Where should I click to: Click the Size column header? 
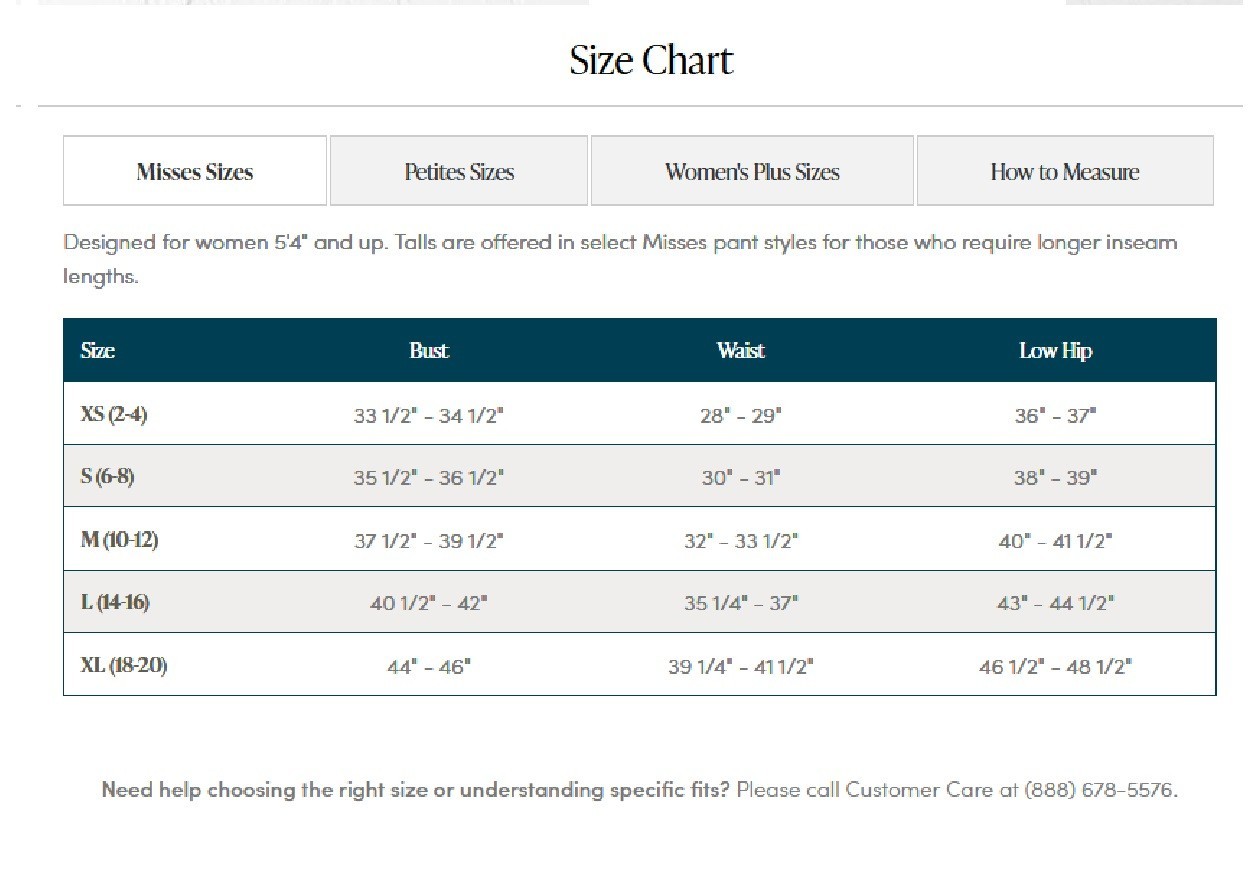[97, 351]
